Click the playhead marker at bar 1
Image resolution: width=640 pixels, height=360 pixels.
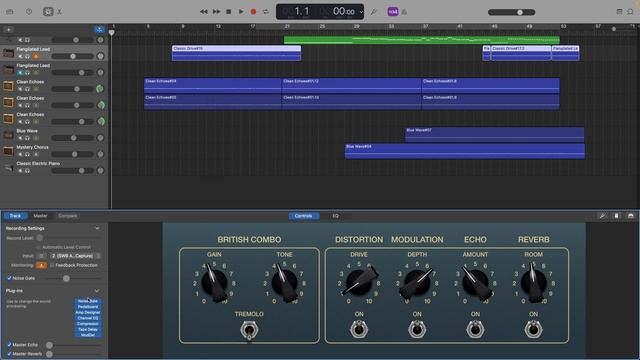click(x=111, y=33)
